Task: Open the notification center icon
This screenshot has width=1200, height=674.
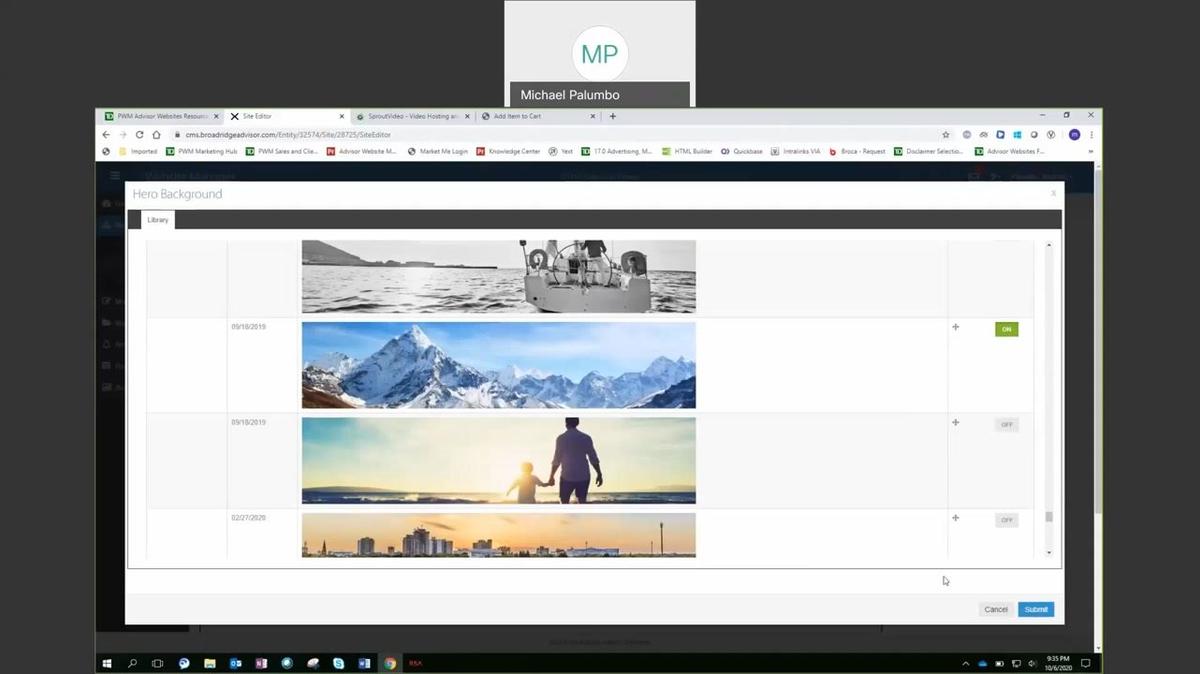Action: pyautogui.click(x=1085, y=663)
